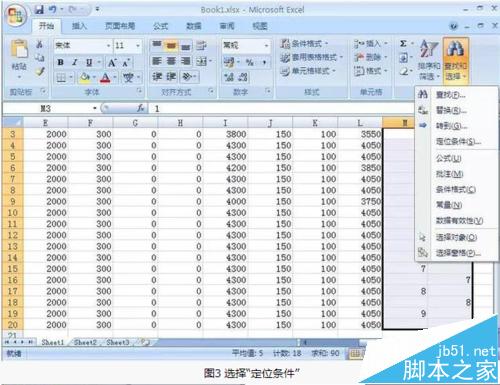Click the AutoSum sigma icon
Image resolution: width=500 pixels, height=385 pixels.
pos(403,44)
